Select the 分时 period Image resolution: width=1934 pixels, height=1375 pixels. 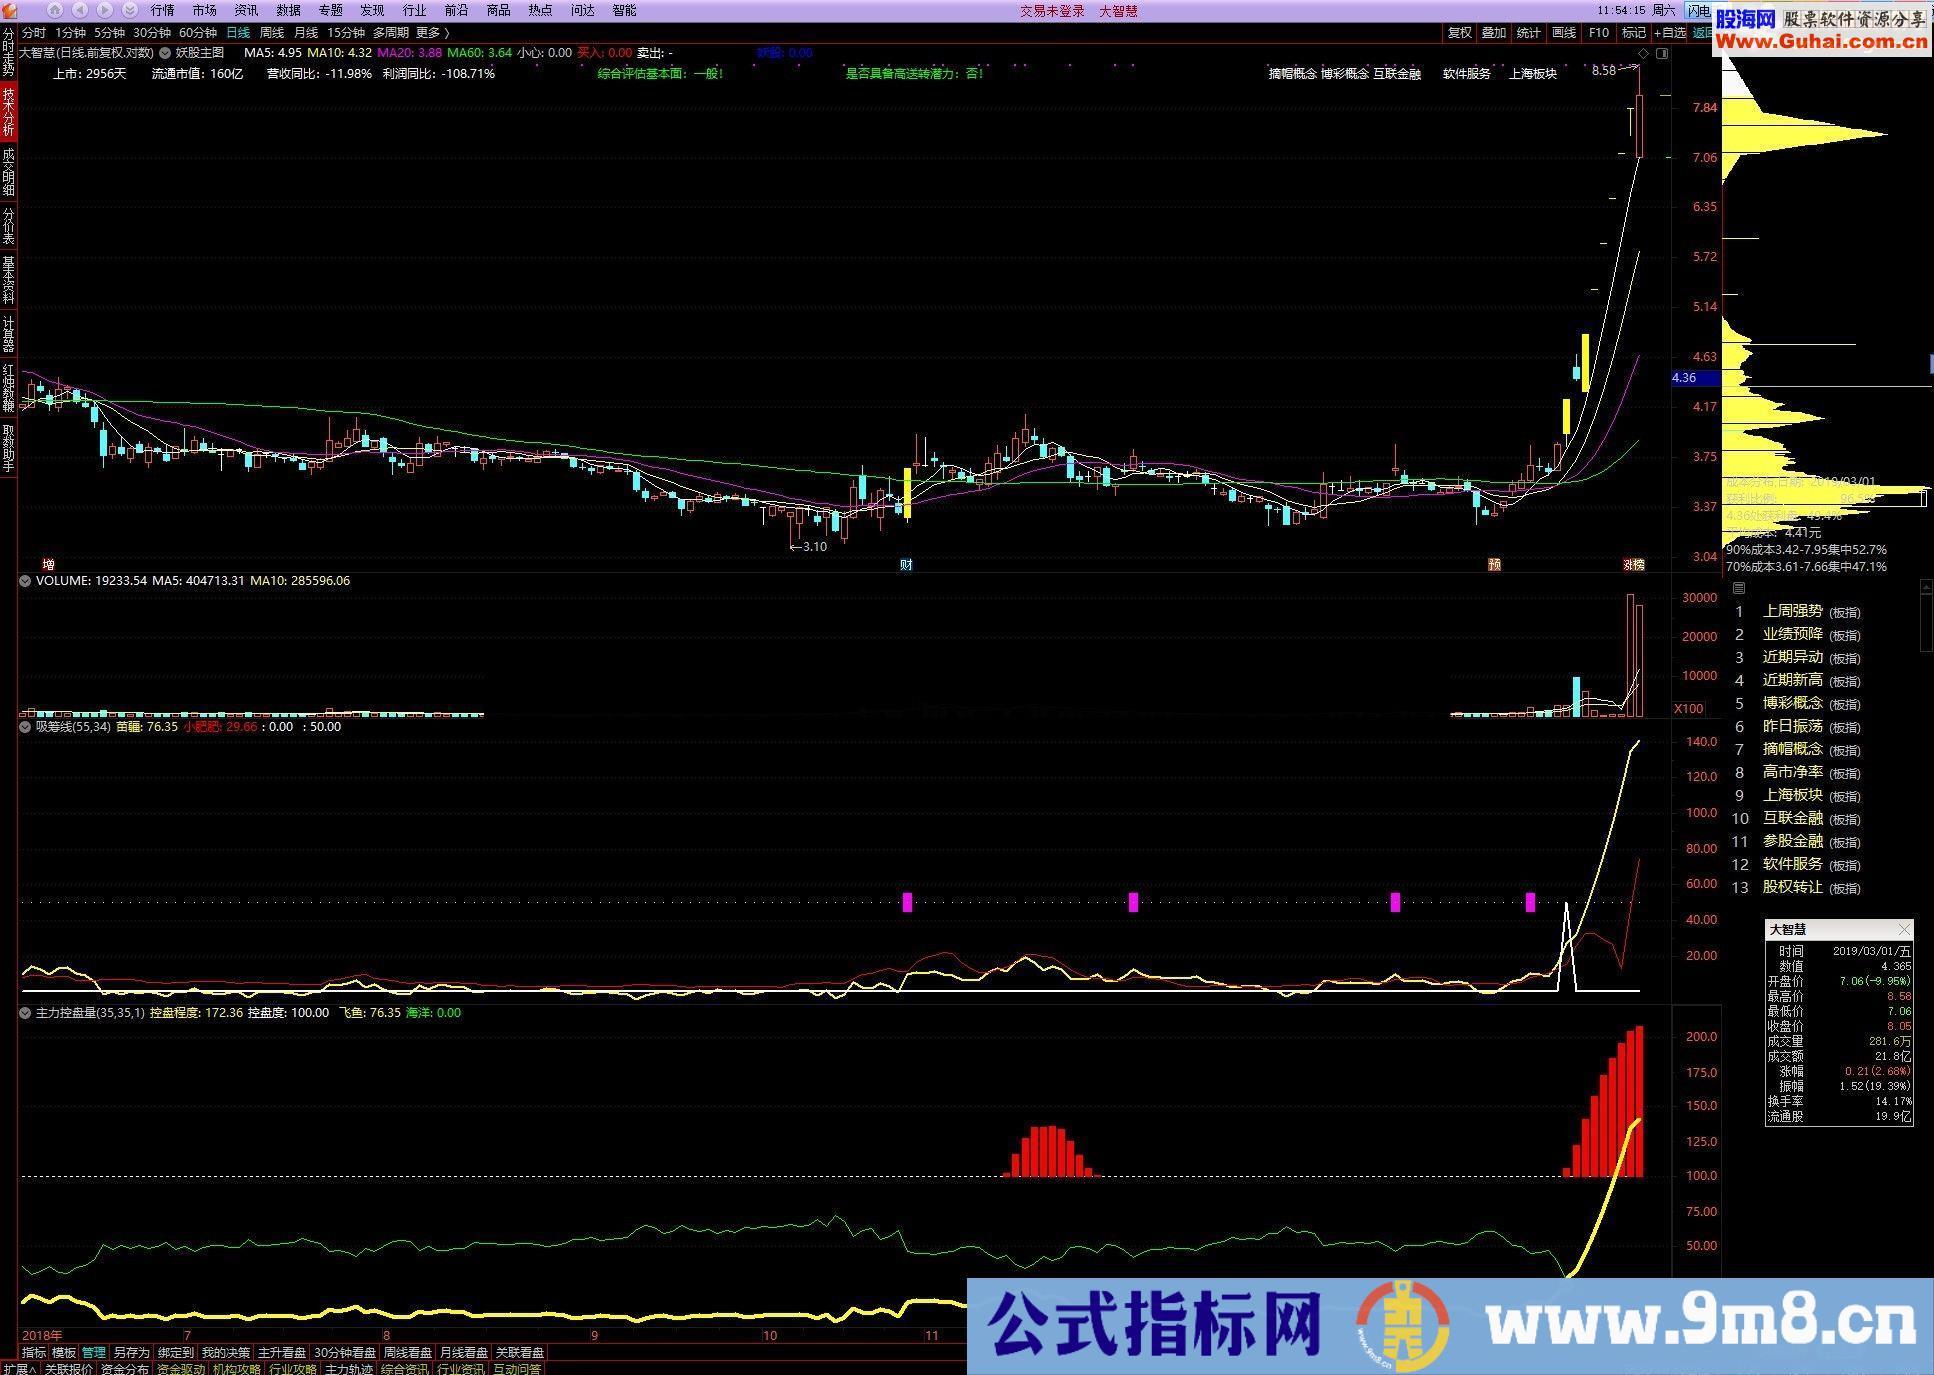(x=33, y=33)
